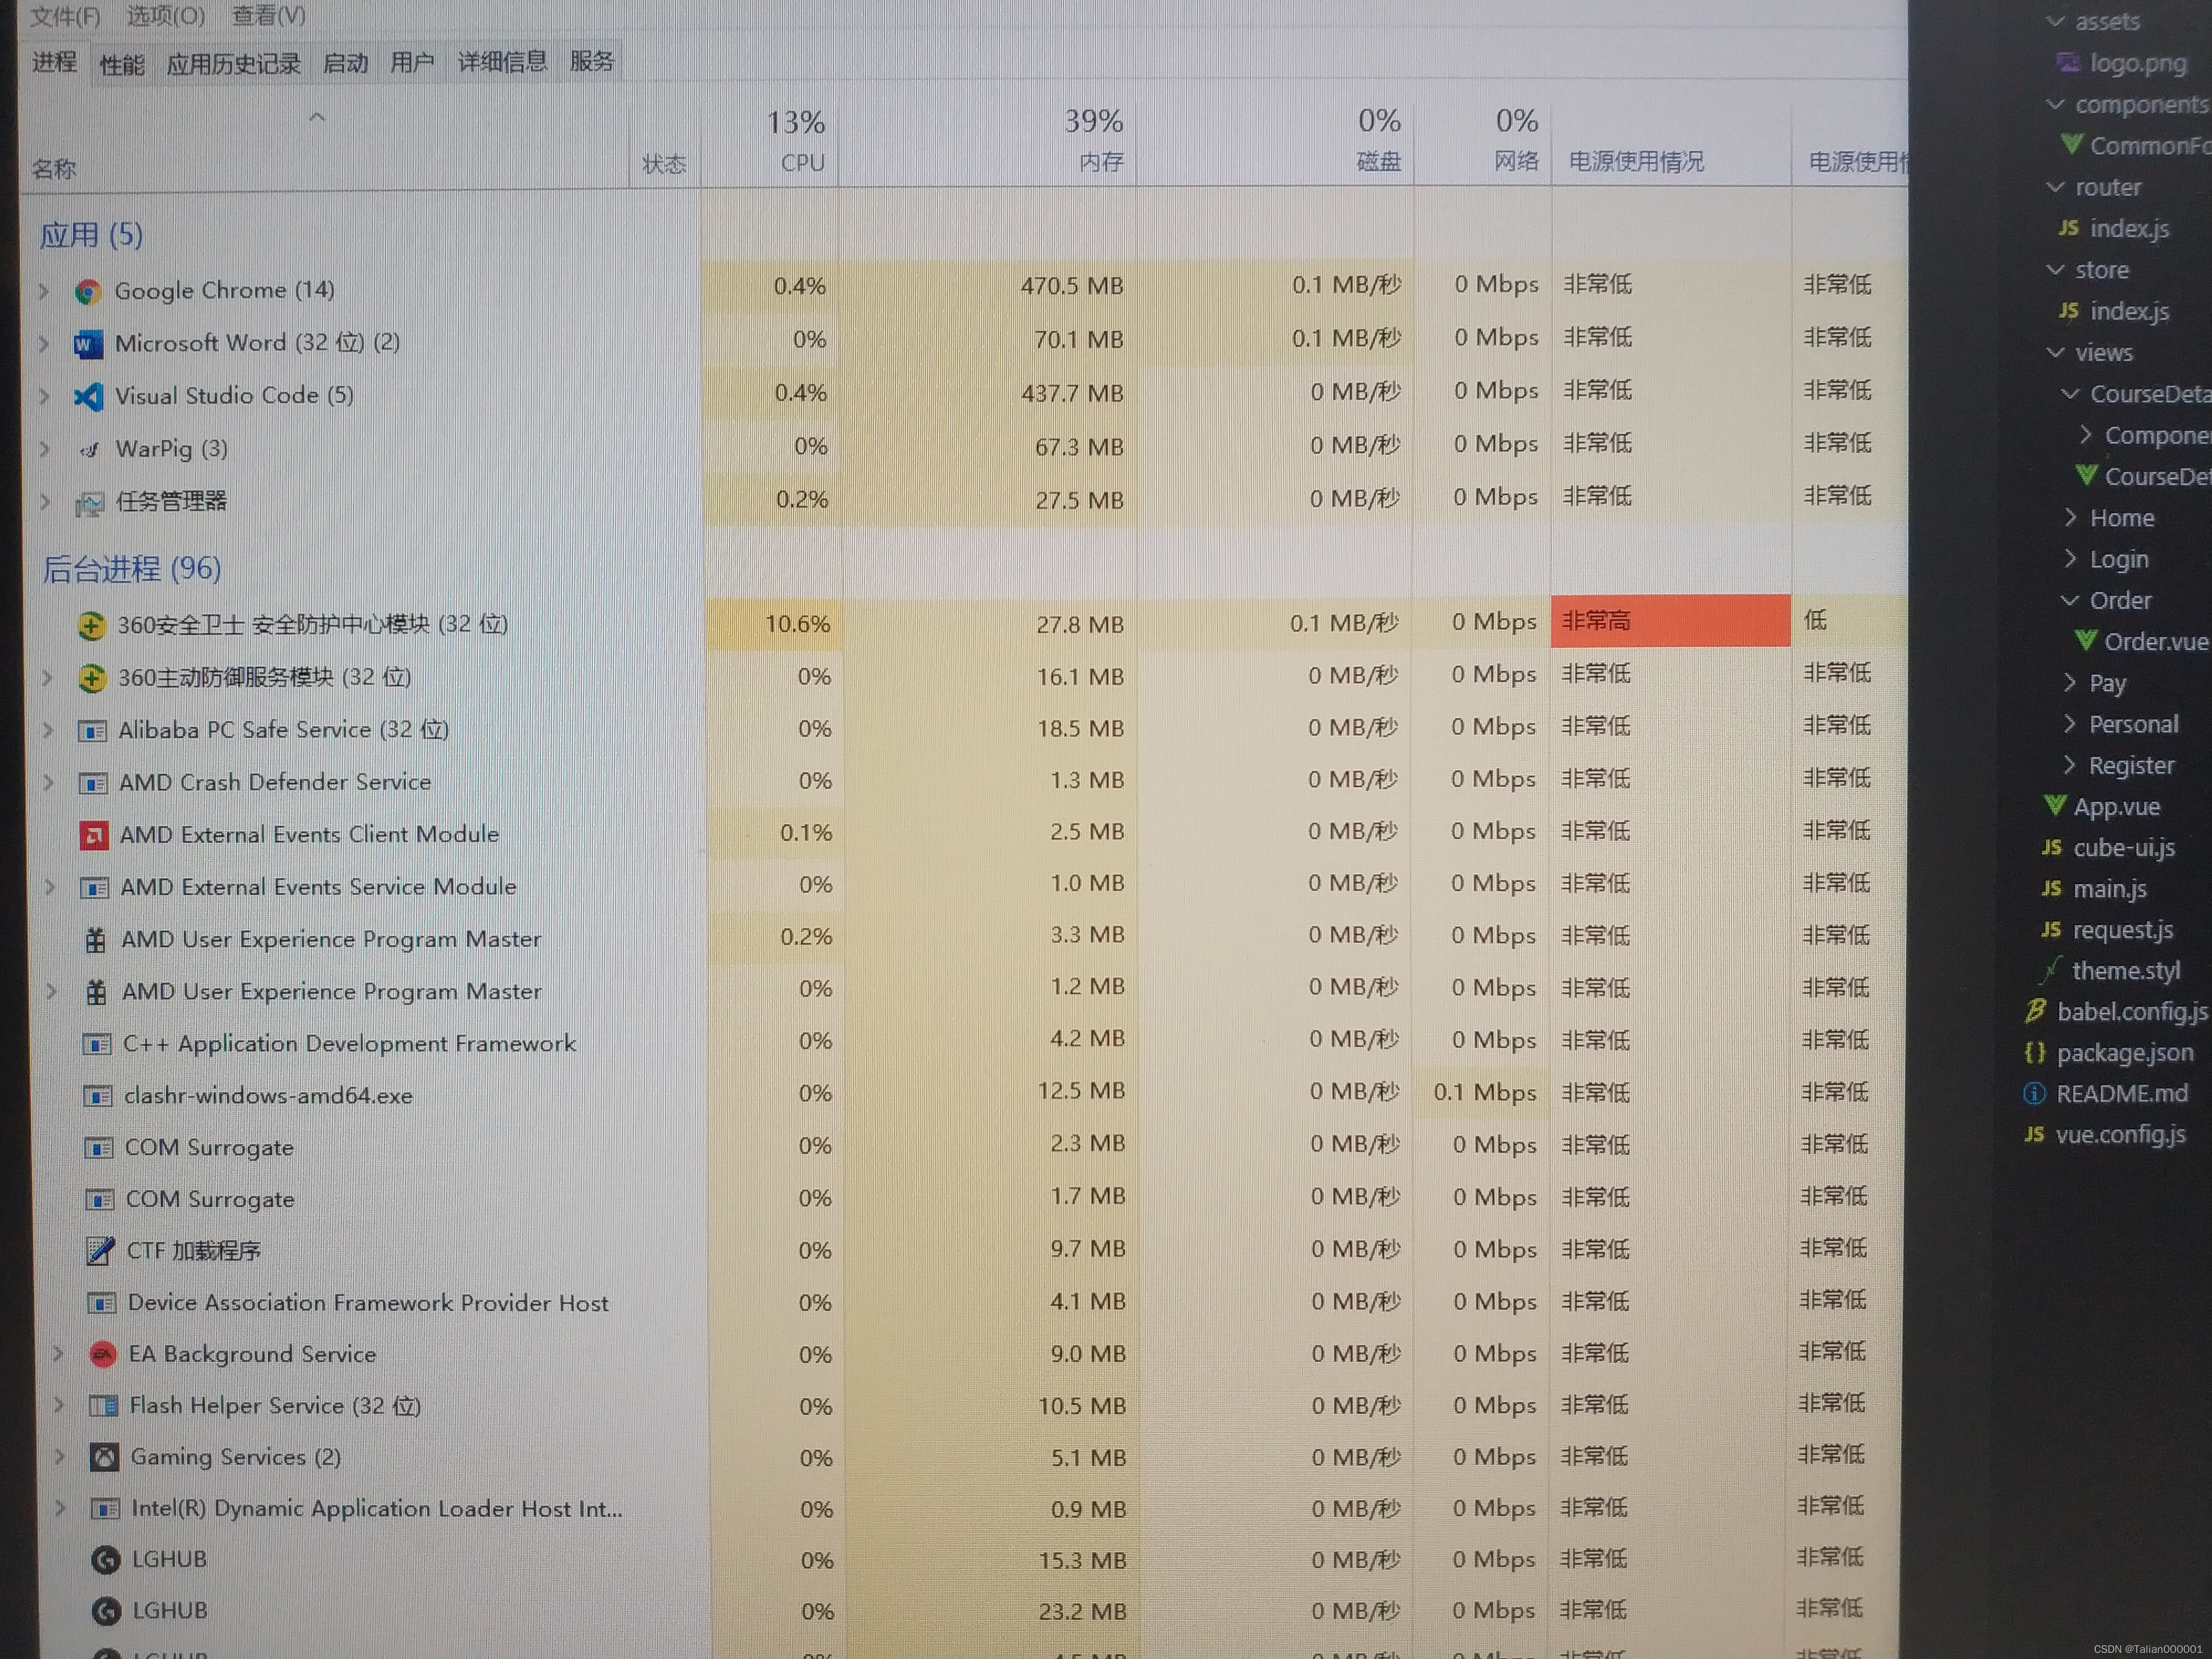
Task: Click the Microsoft Word process icon
Action: (88, 344)
